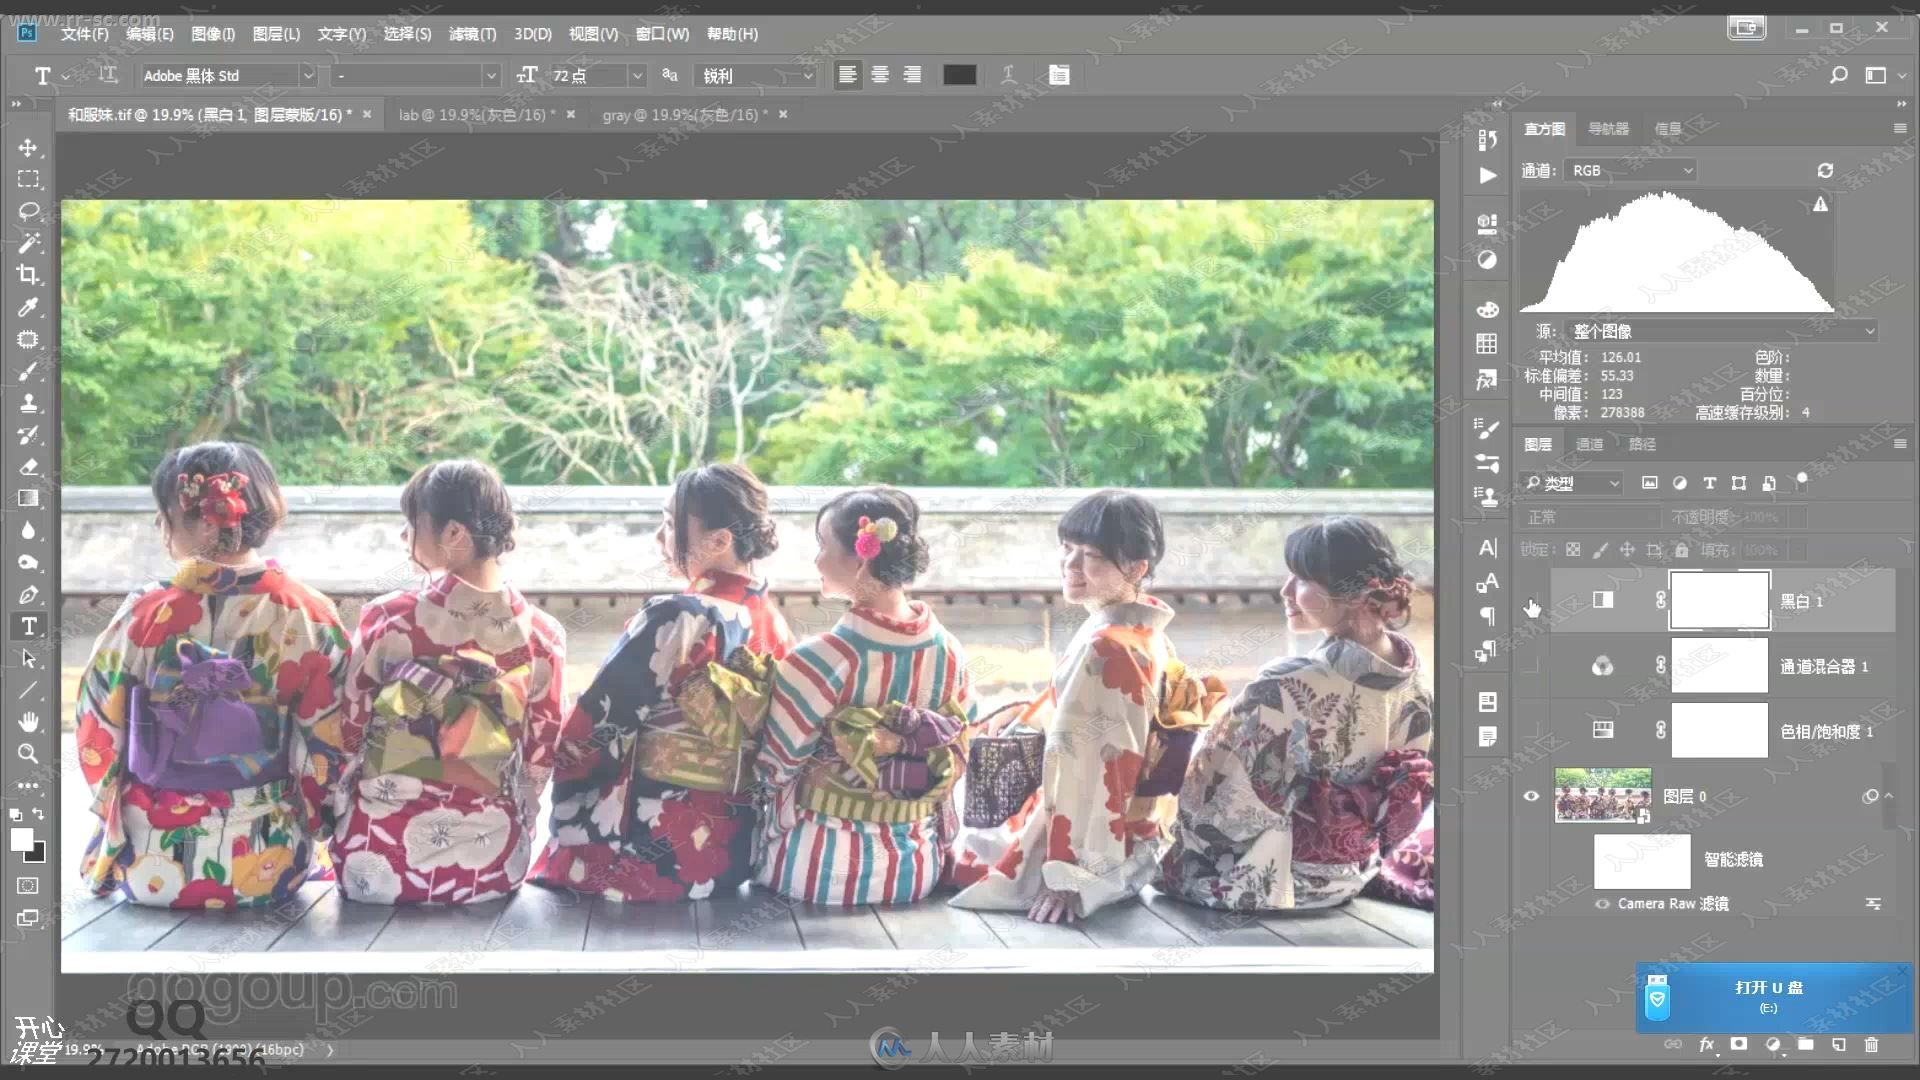Open the font size dropdown 72 点
The height and width of the screenshot is (1080, 1920).
tap(636, 76)
